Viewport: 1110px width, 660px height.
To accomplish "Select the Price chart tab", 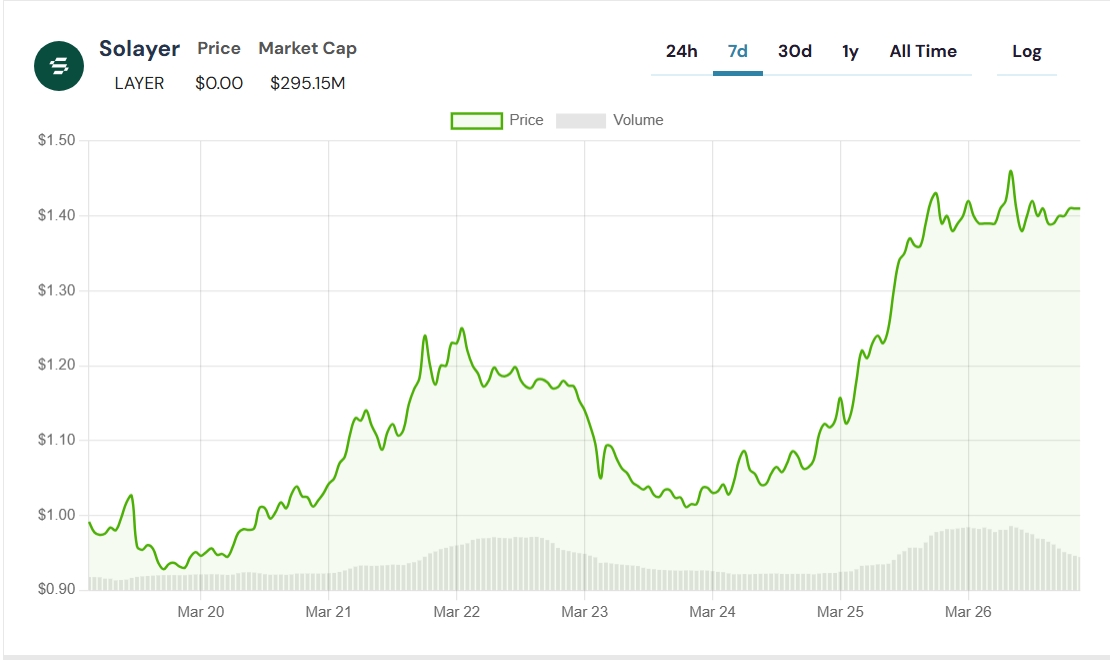I will pos(219,48).
